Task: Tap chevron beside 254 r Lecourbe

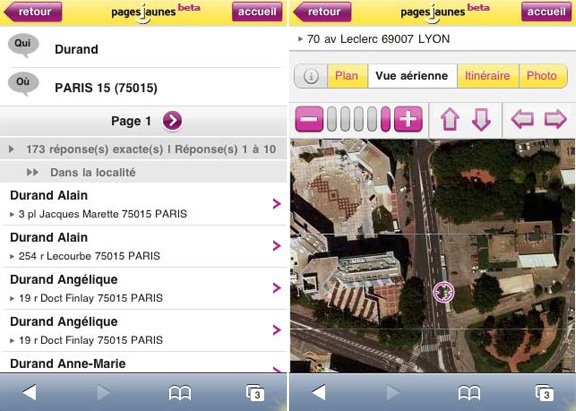Action: tap(277, 246)
